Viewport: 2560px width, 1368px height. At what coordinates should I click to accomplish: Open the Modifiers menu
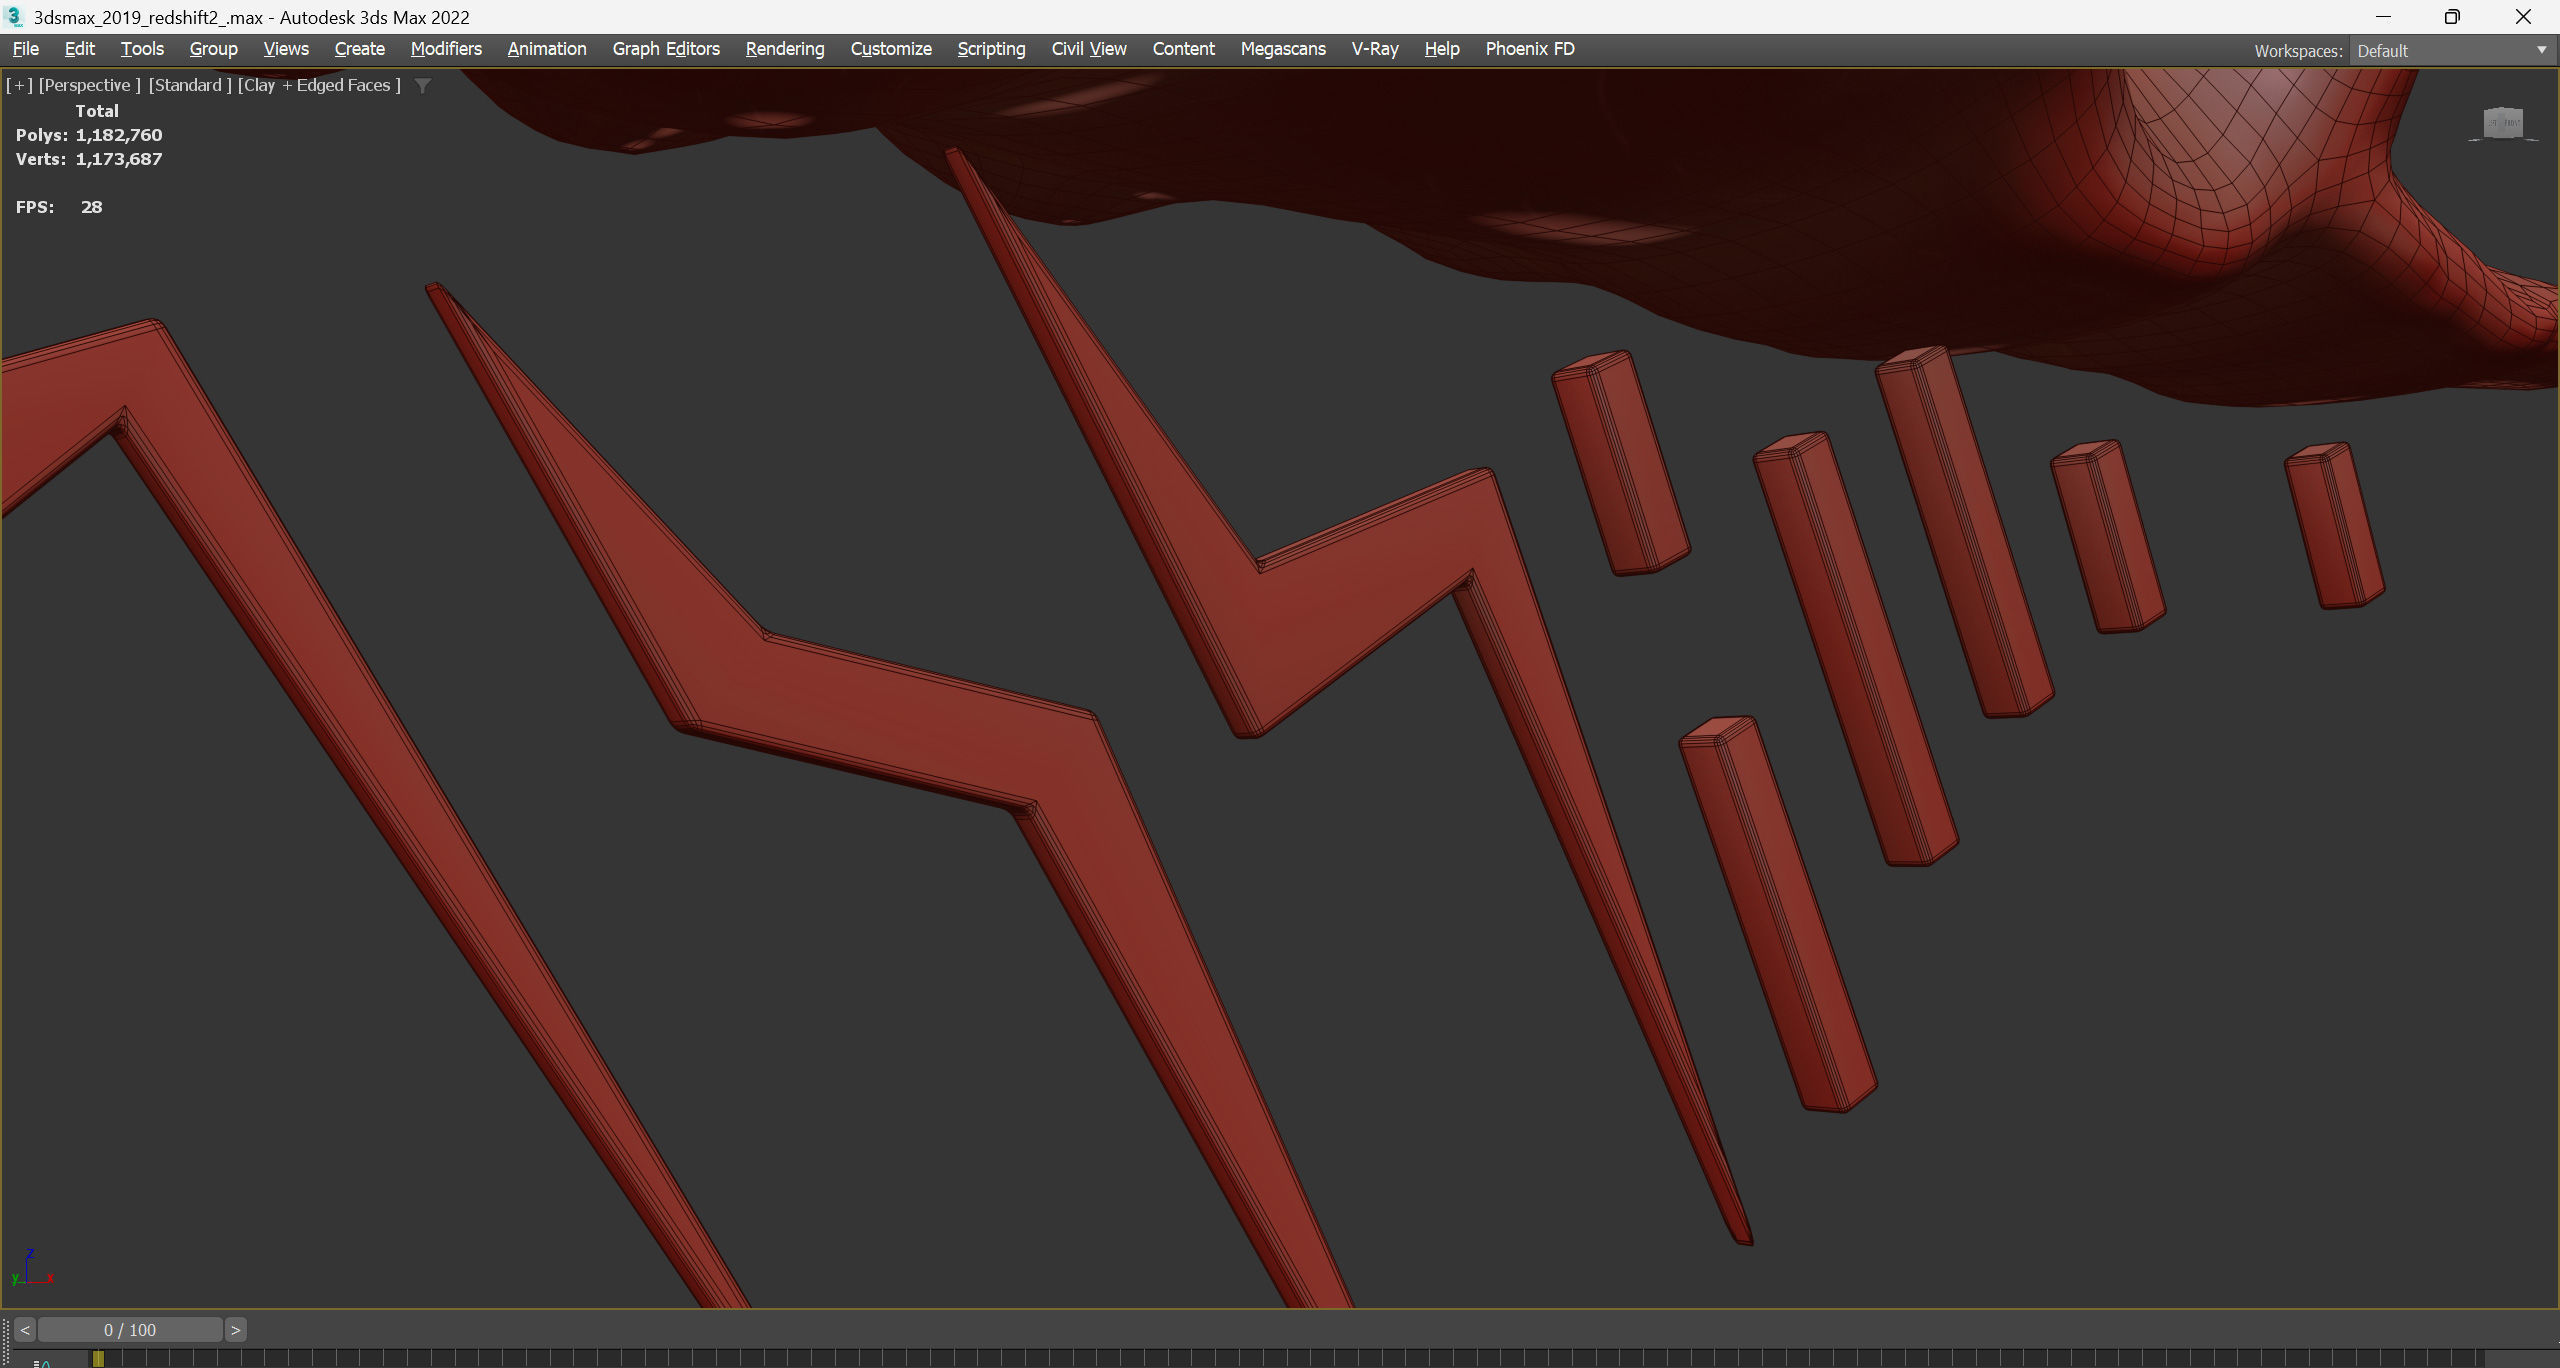click(x=446, y=49)
